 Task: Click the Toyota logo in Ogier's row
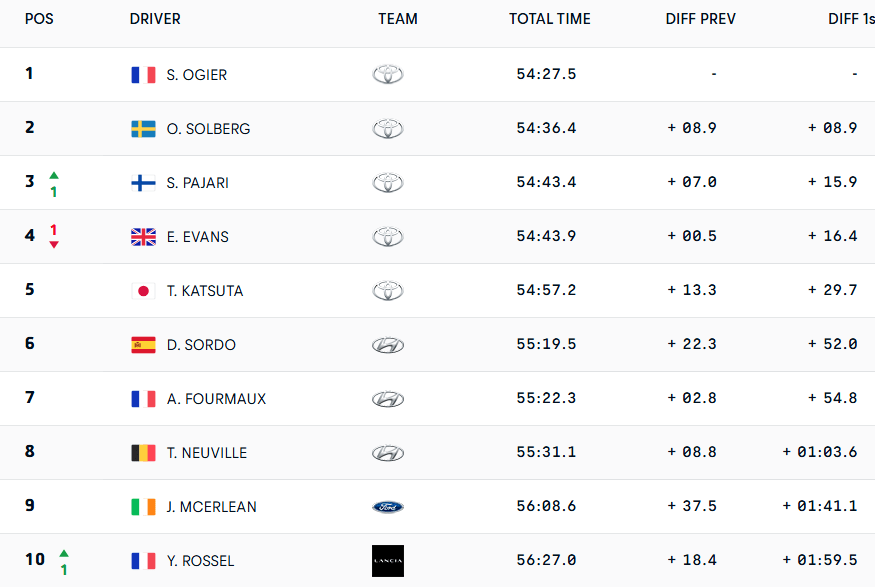(388, 75)
